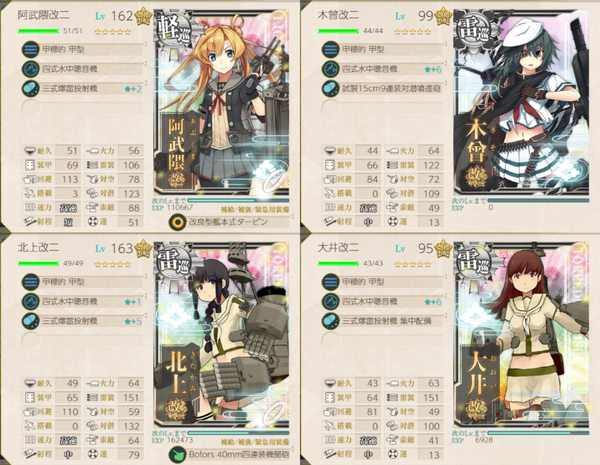
Task: Click Kiso's 雷巡 ship type badge
Action: tap(474, 31)
